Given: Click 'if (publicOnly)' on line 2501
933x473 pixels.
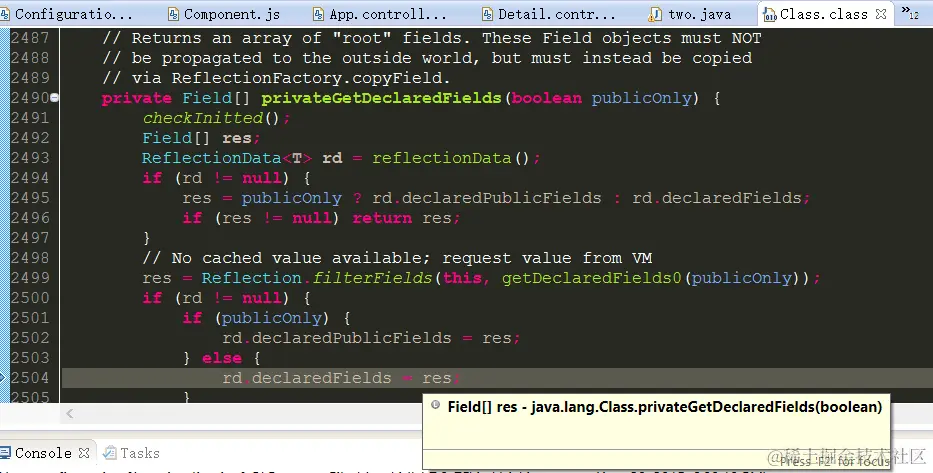Looking at the screenshot, I should click(256, 318).
